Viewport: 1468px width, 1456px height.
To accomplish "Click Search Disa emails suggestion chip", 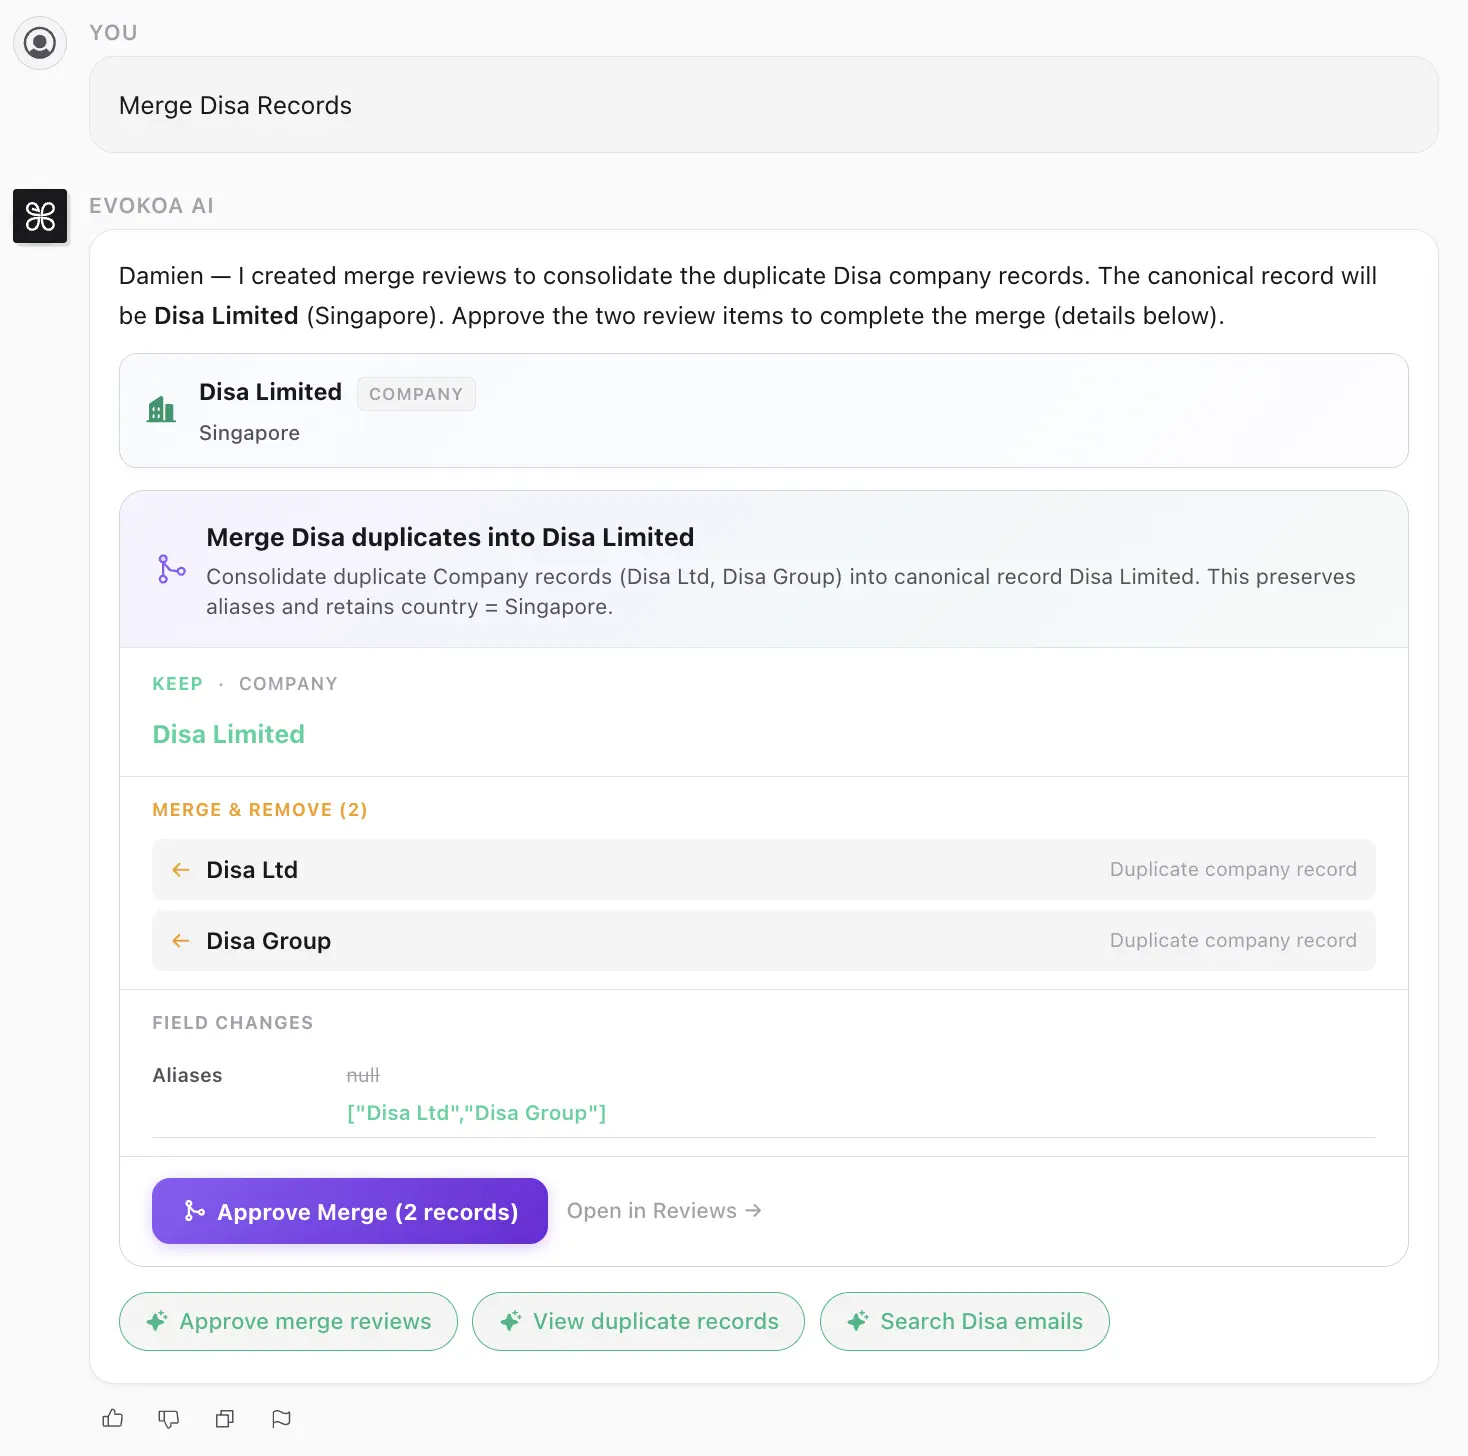I will (964, 1321).
